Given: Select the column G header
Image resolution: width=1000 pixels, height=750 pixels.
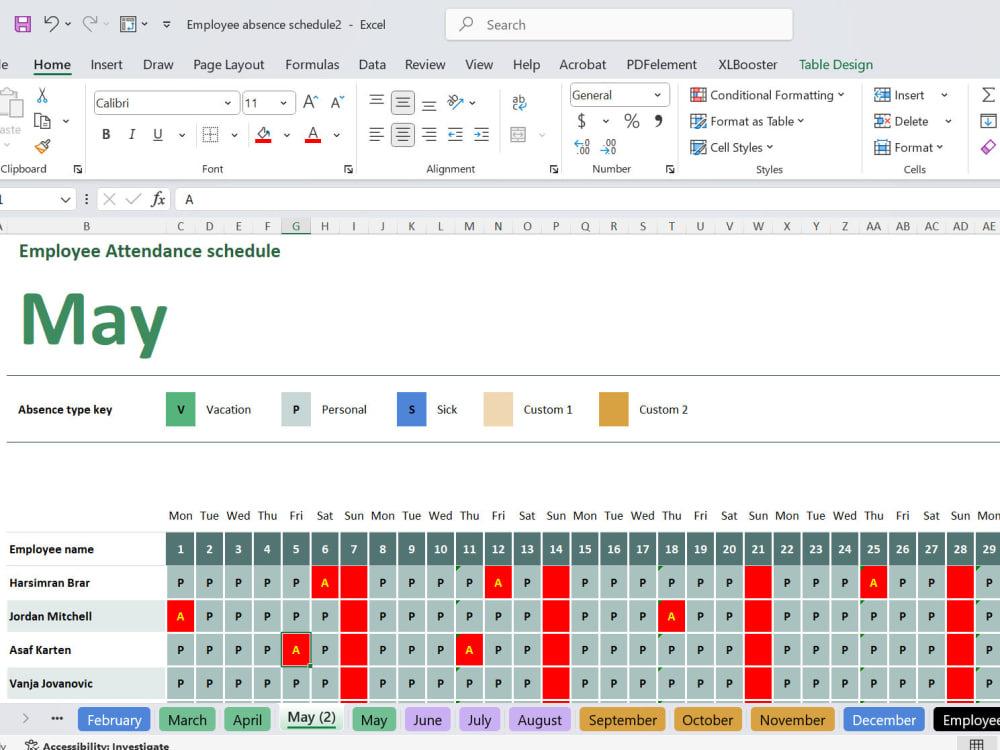Looking at the screenshot, I should tap(296, 226).
